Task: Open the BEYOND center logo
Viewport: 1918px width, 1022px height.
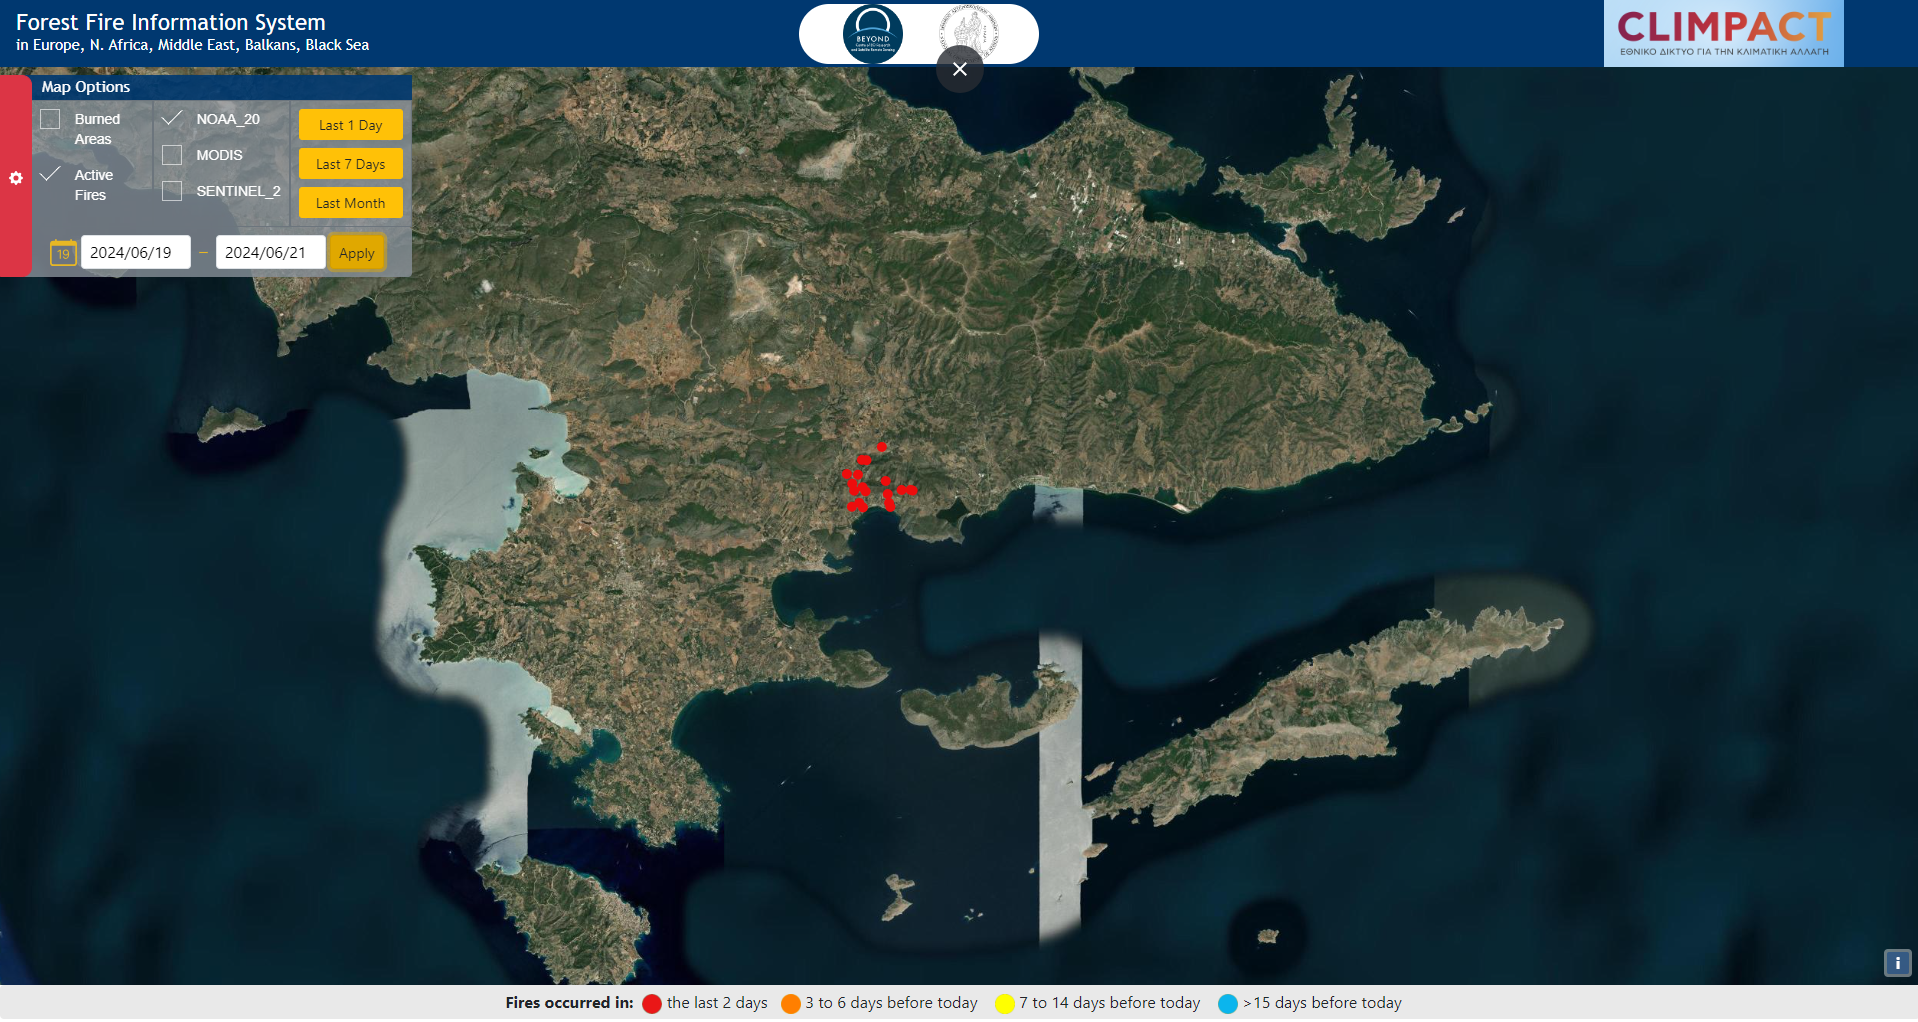Action: [873, 34]
